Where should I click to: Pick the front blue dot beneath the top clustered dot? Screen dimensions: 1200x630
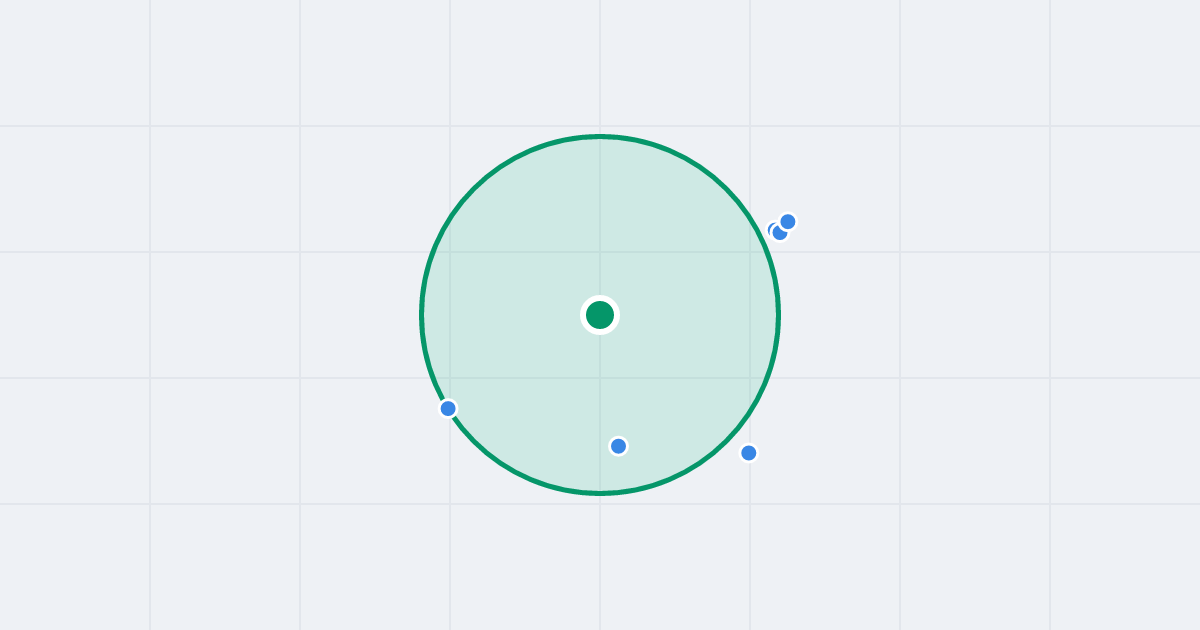click(x=780, y=233)
